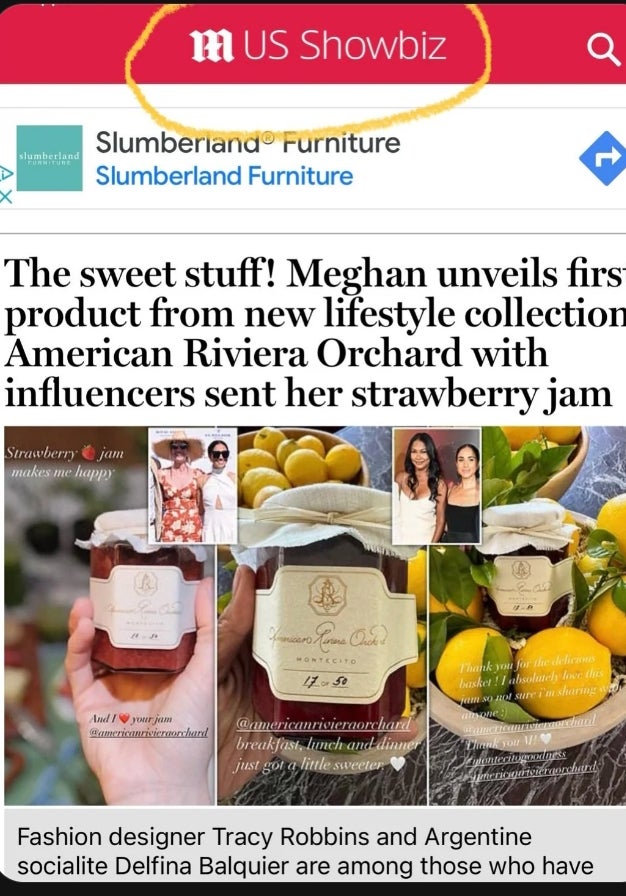Click the Slumberland teal logo square
Image resolution: width=626 pixels, height=896 pixels.
[50, 158]
